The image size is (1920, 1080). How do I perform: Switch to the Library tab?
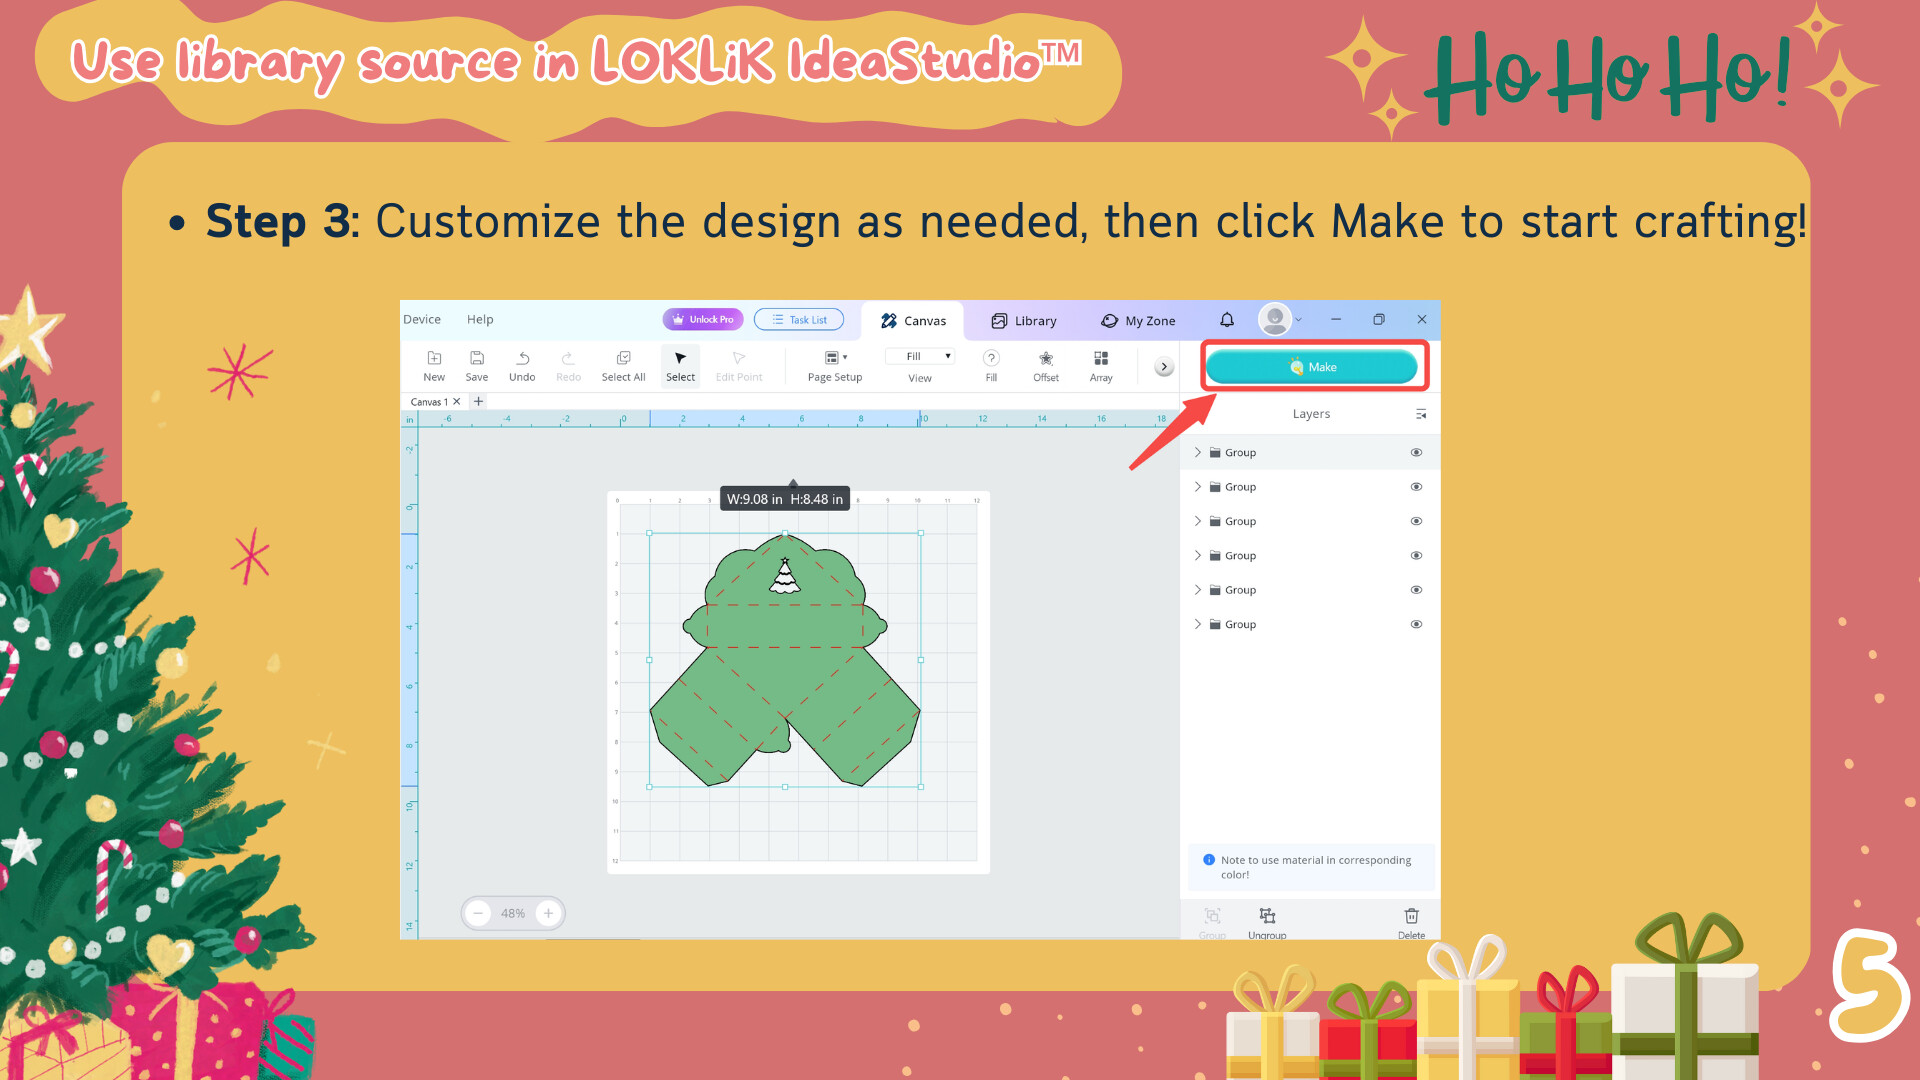coord(1024,321)
